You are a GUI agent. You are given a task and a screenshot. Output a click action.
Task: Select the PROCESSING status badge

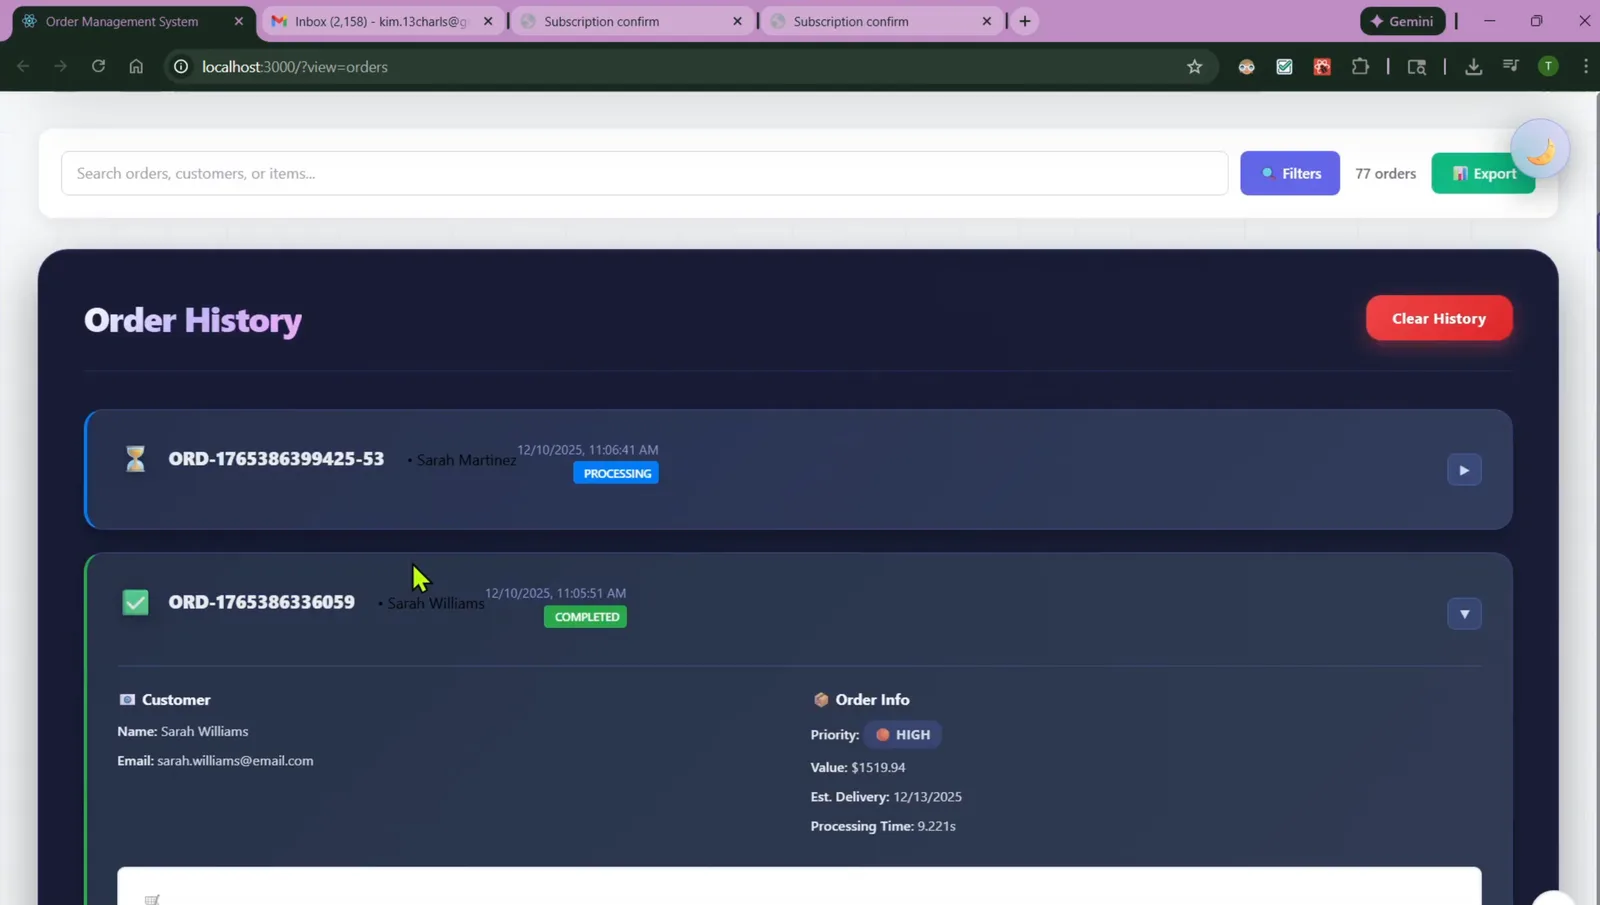coord(616,473)
